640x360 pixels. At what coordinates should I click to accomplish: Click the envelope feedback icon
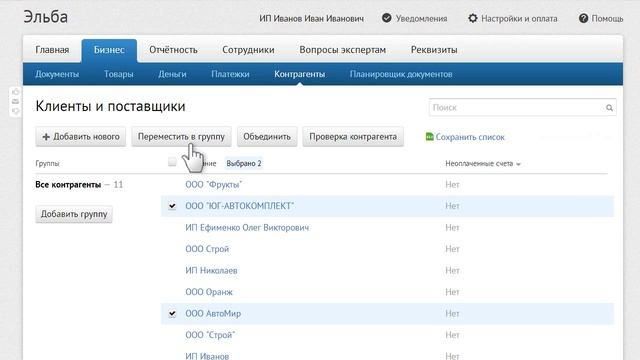pos(16,101)
